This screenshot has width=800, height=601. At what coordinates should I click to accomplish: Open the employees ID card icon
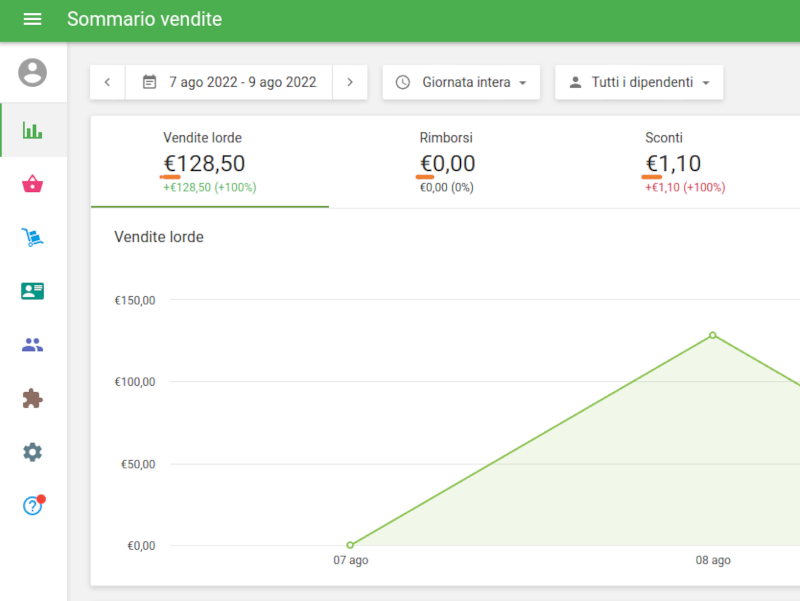click(x=33, y=291)
